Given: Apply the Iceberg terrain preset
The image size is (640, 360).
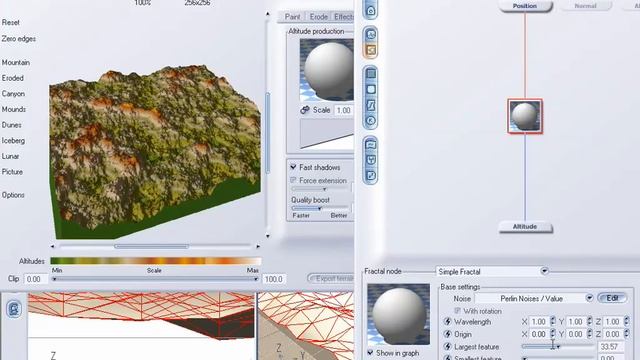Looking at the screenshot, I should (x=13, y=140).
